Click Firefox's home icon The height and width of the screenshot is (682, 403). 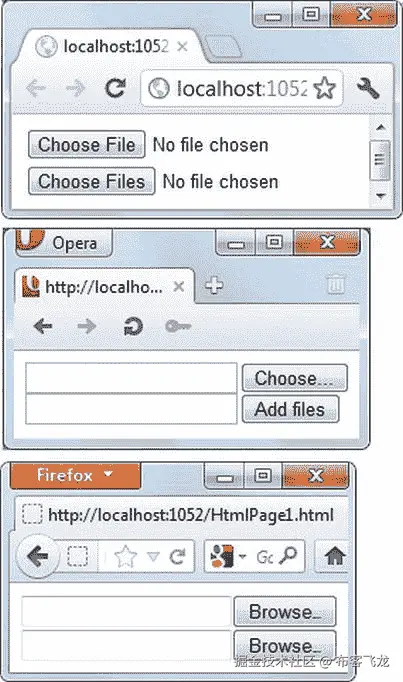(x=335, y=556)
